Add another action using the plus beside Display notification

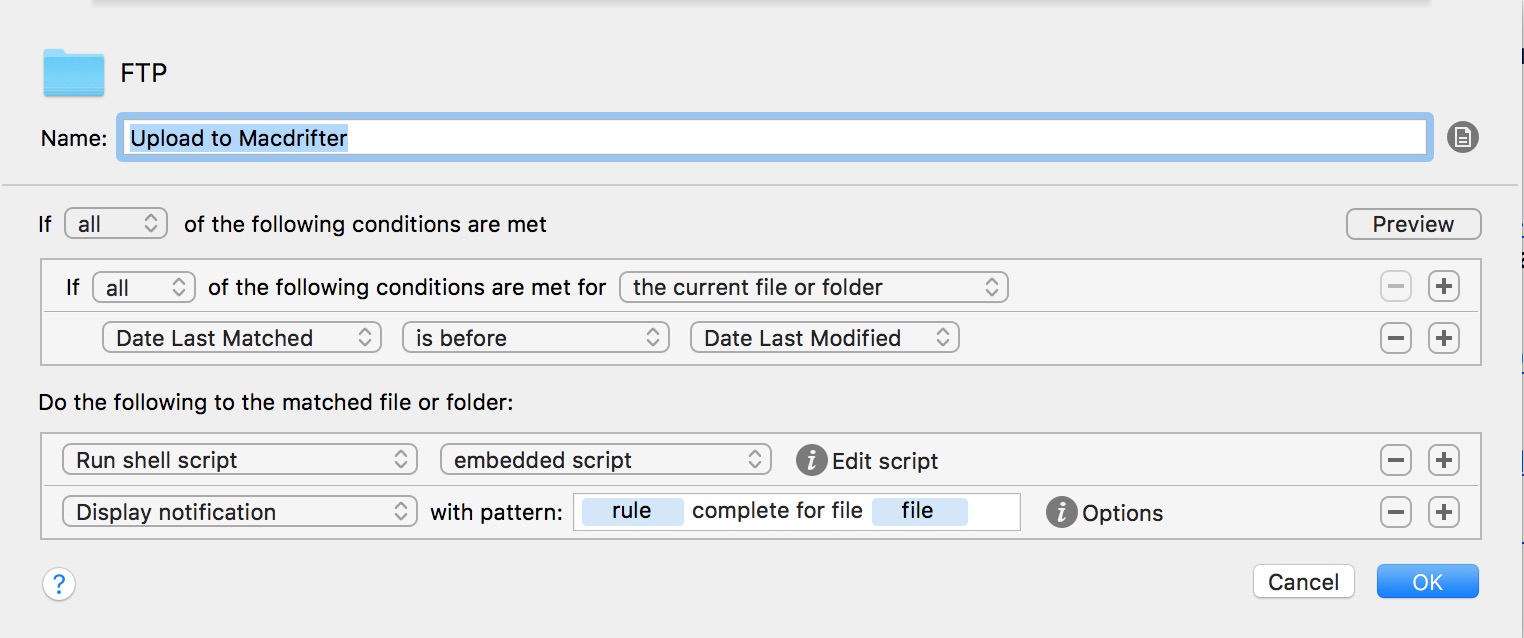click(1443, 512)
